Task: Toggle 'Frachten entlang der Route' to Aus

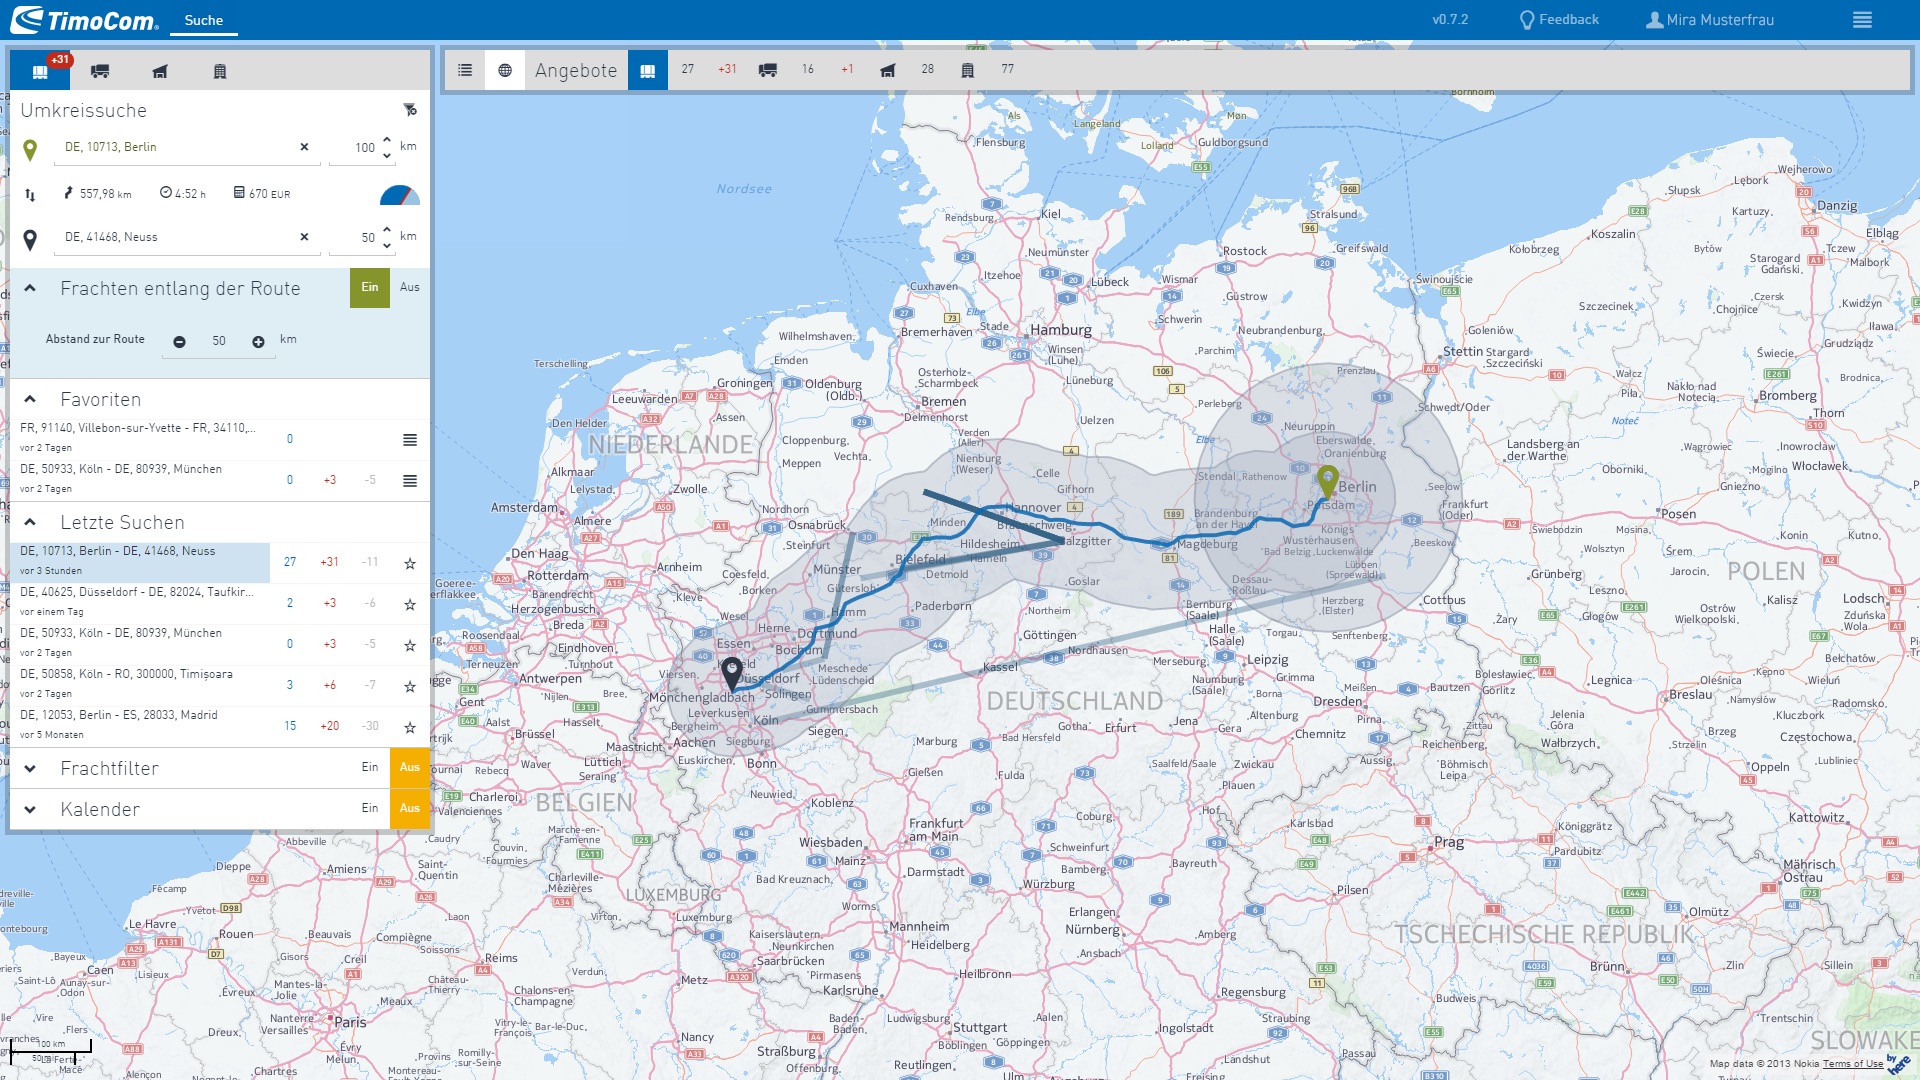Action: pos(410,287)
